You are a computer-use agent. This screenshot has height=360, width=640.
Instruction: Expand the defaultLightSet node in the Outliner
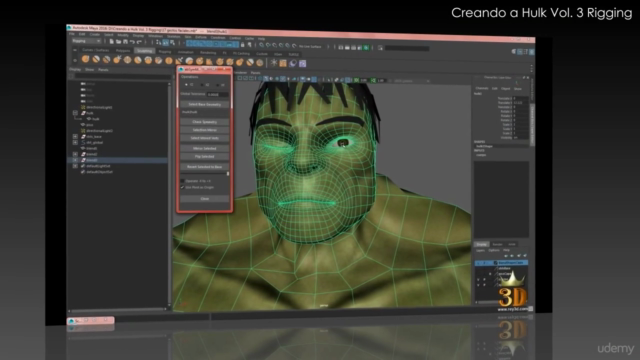(x=75, y=166)
